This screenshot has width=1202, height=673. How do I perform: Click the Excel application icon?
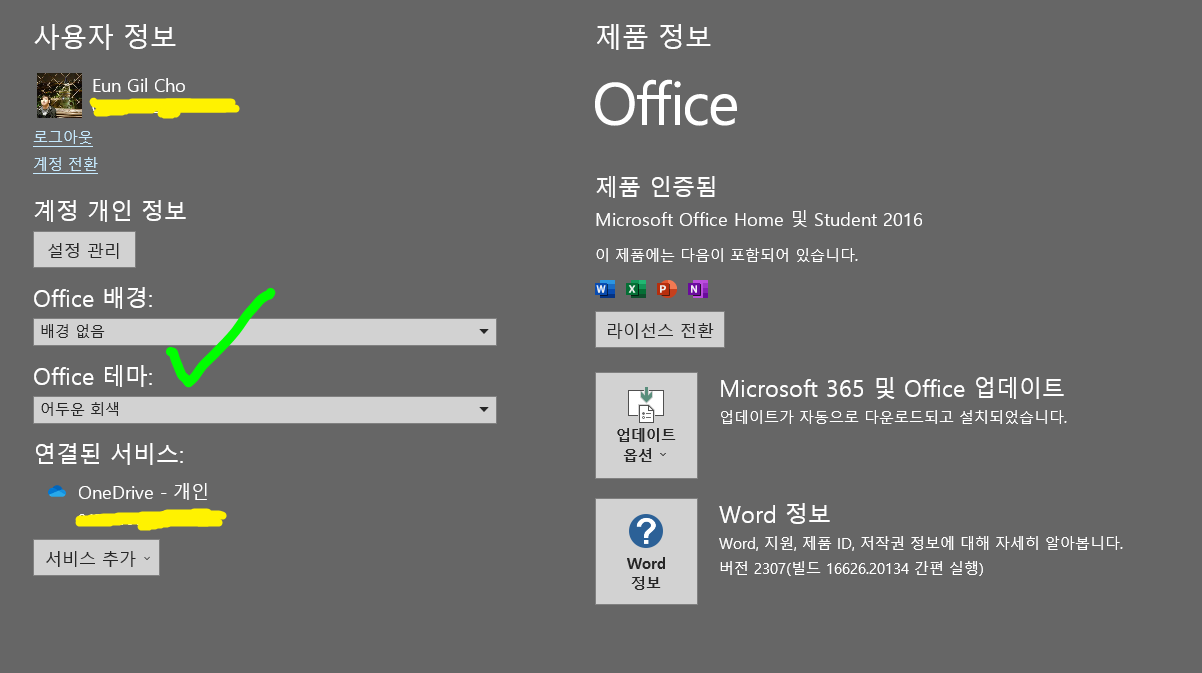point(636,289)
